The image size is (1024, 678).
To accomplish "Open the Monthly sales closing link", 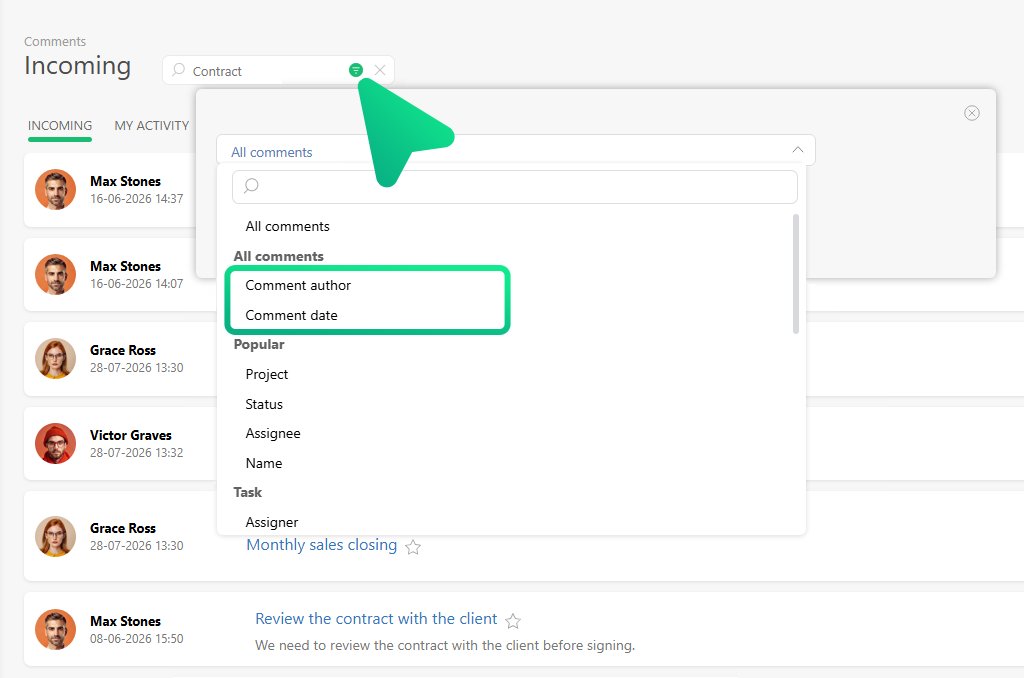I will click(321, 545).
